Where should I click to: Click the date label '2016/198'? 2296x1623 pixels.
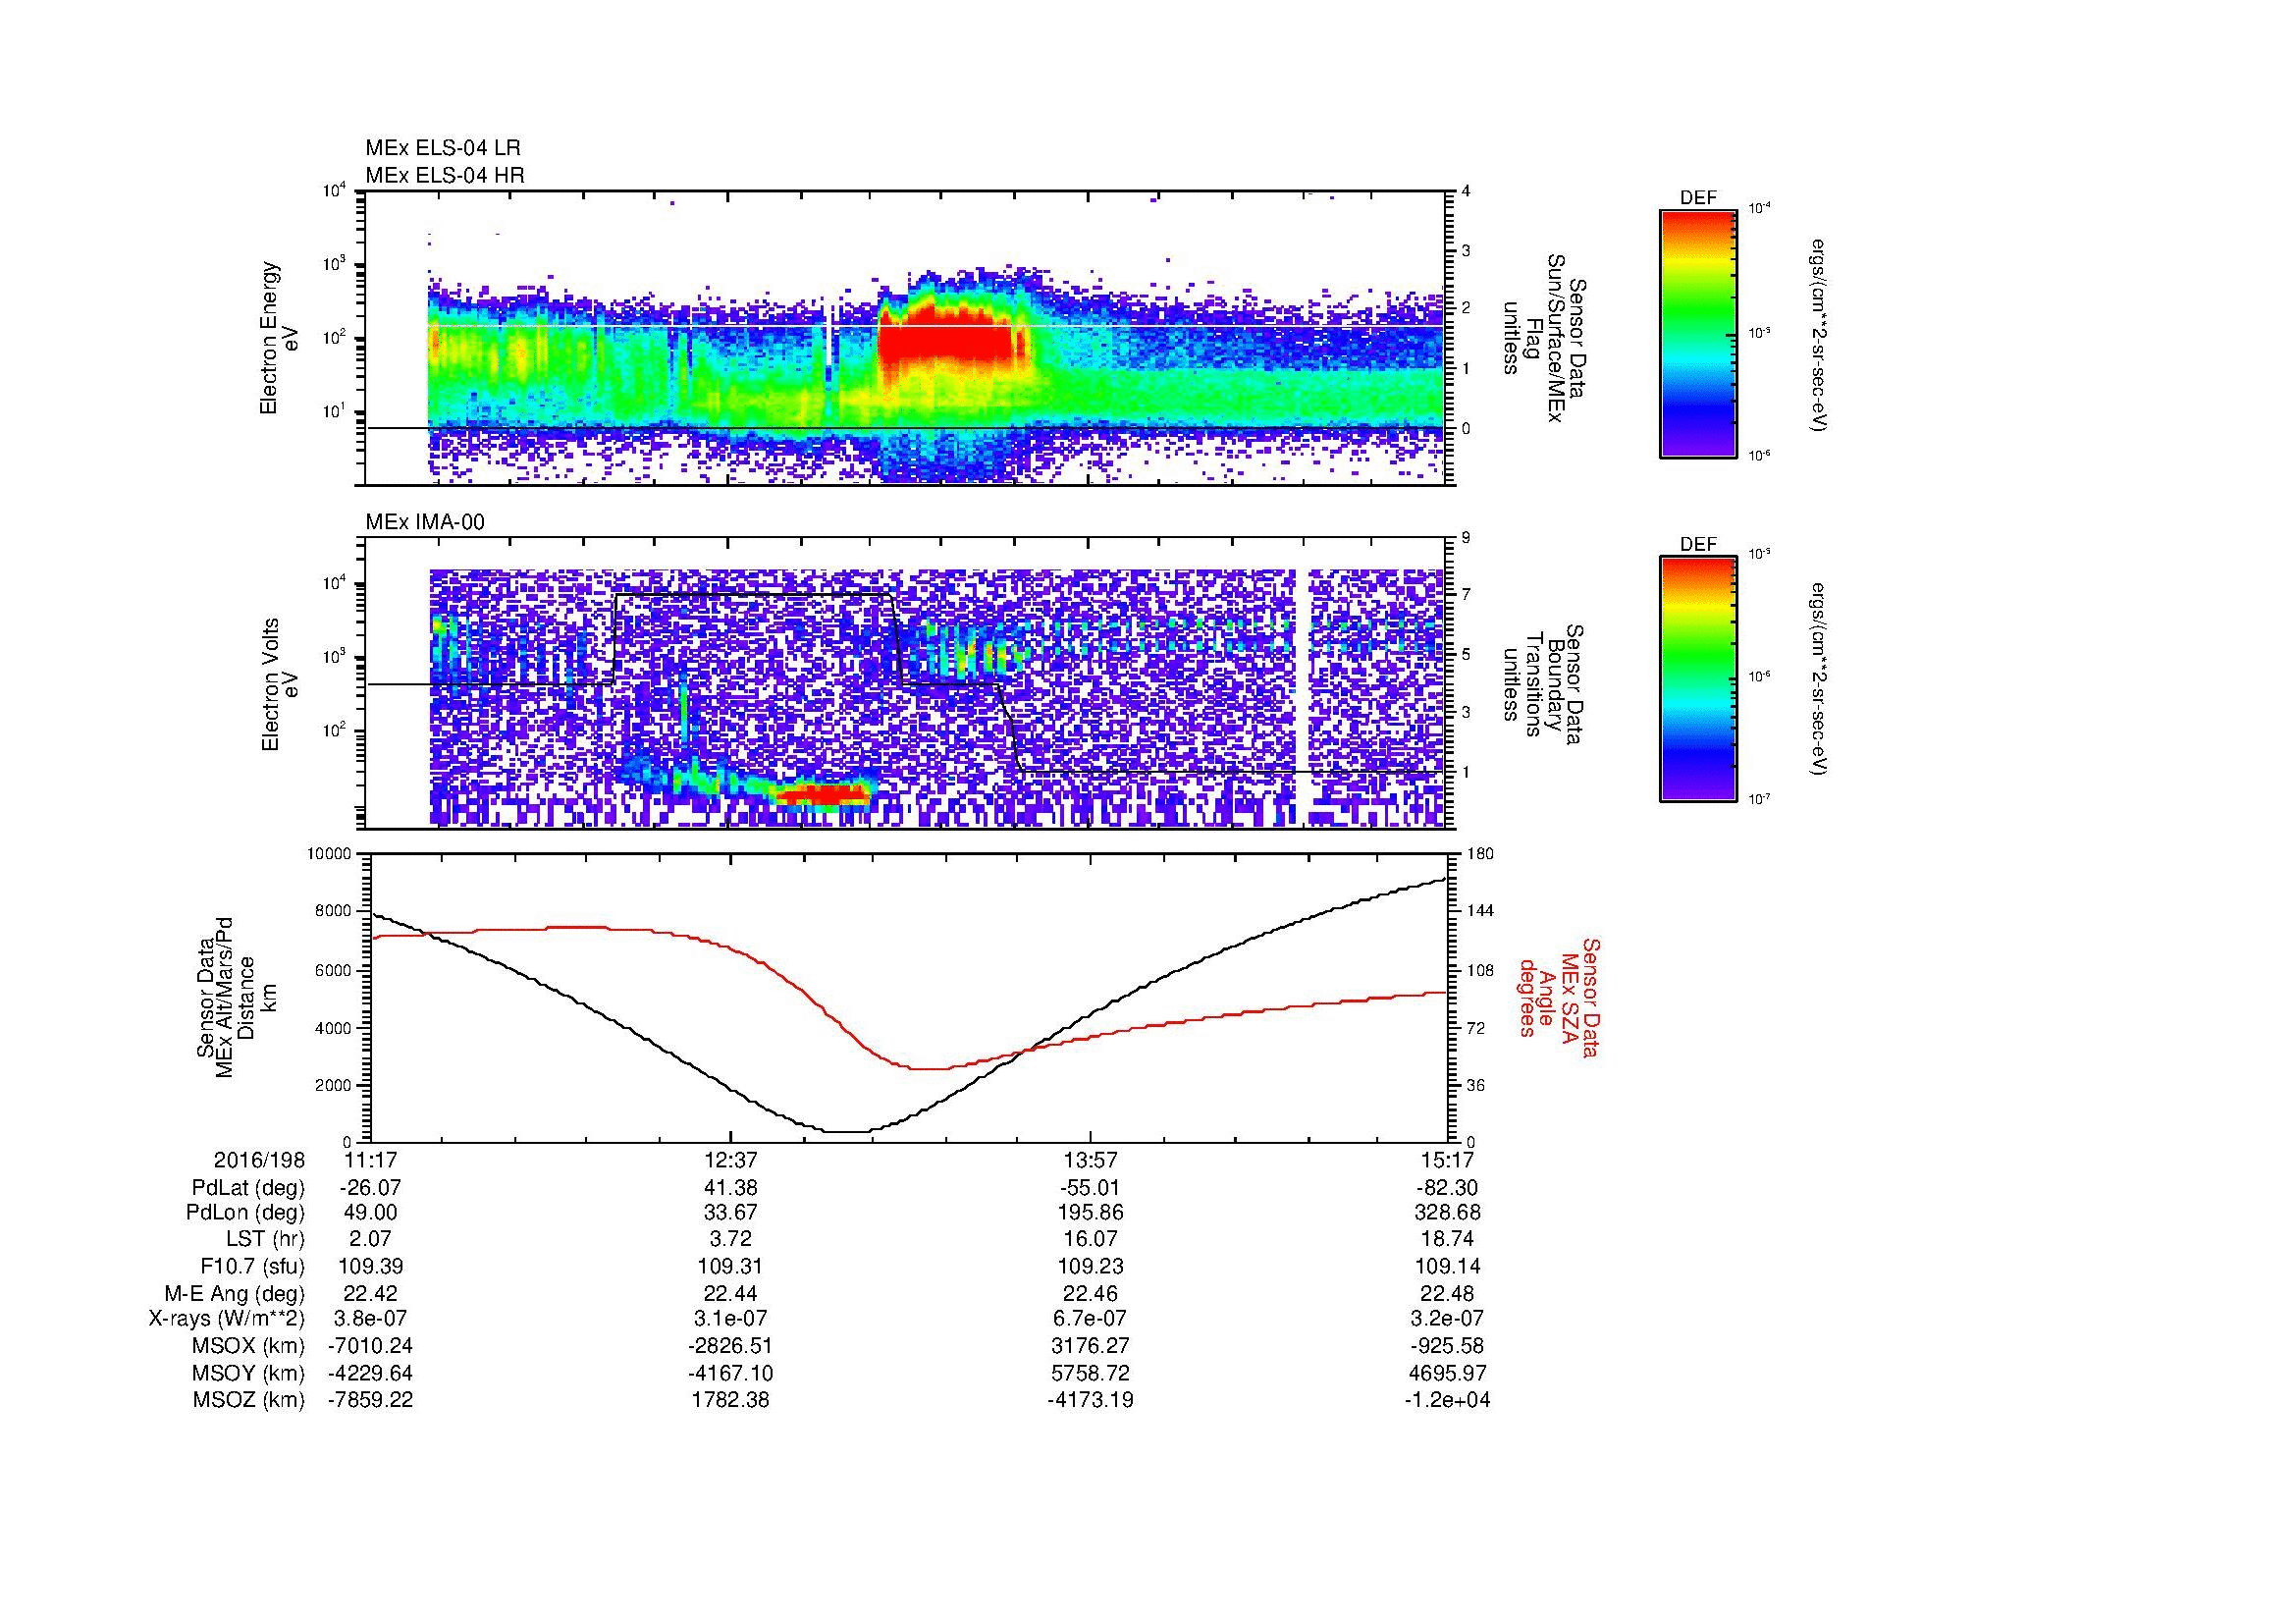coord(259,1160)
